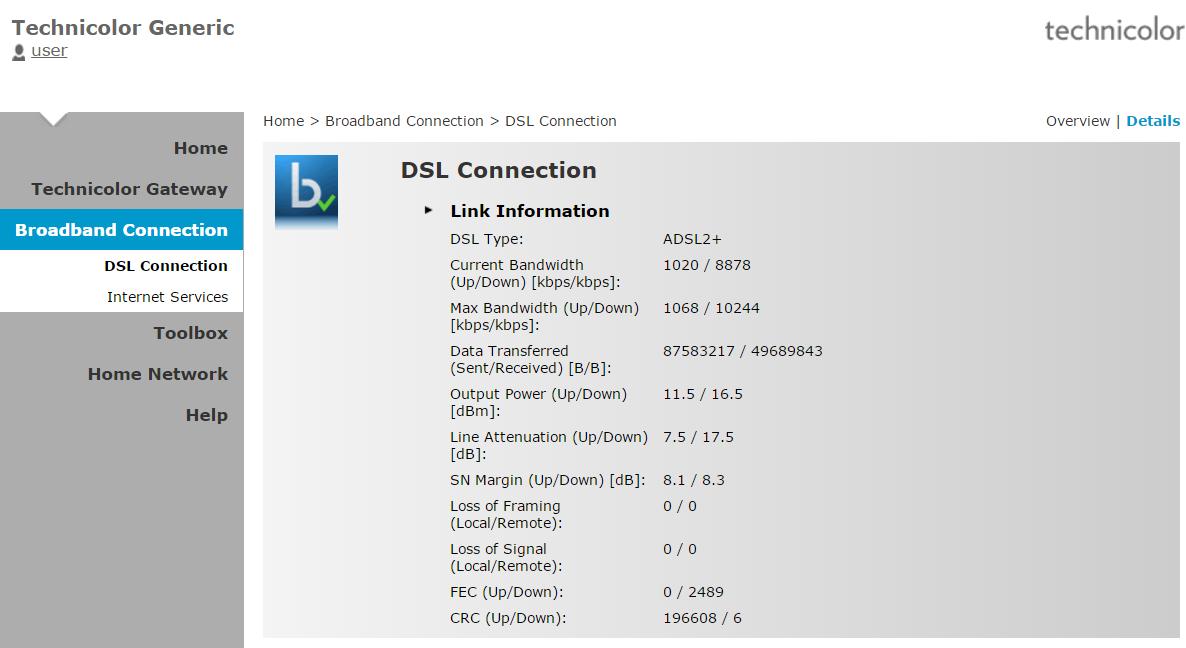Click the Max Bandwidth label
This screenshot has height=648, width=1186.
click(545, 317)
